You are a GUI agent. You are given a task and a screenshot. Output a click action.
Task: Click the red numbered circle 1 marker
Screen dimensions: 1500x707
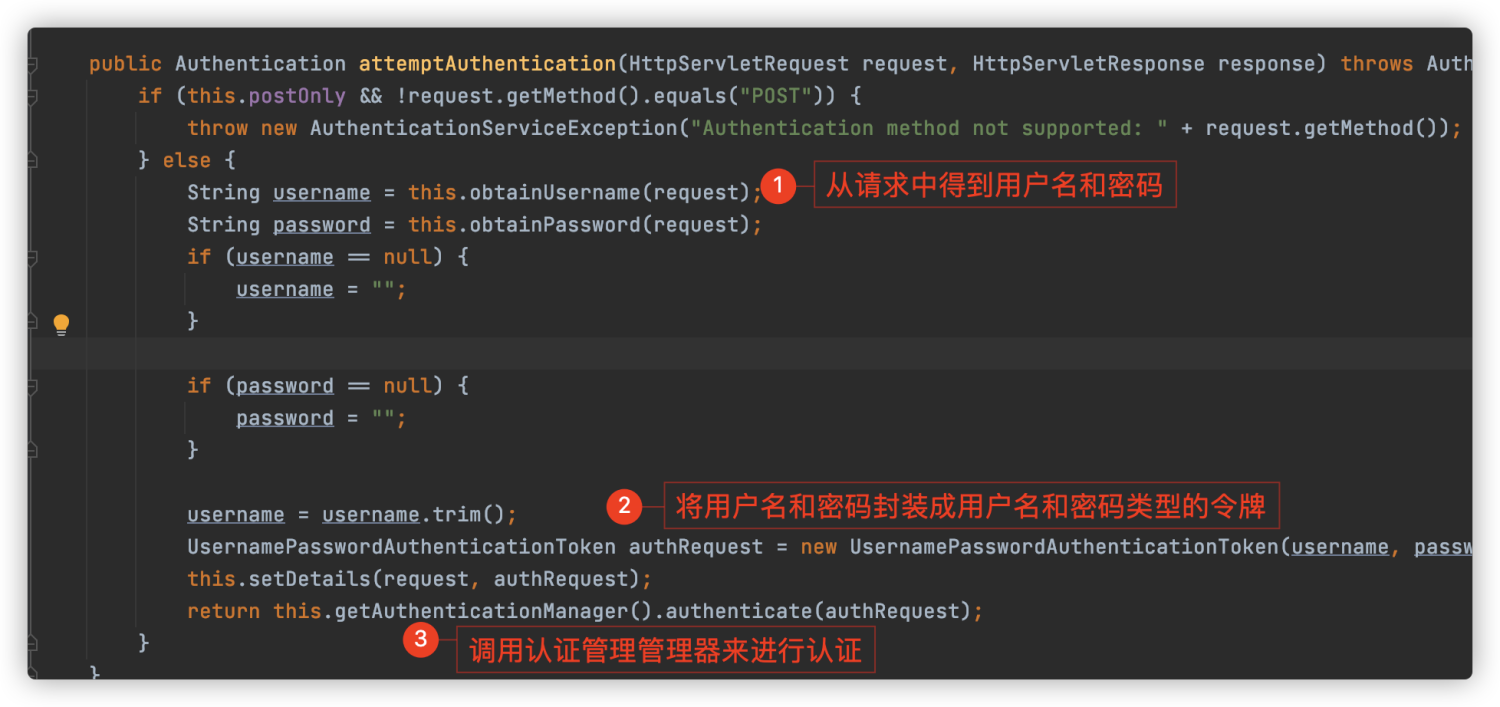777,186
